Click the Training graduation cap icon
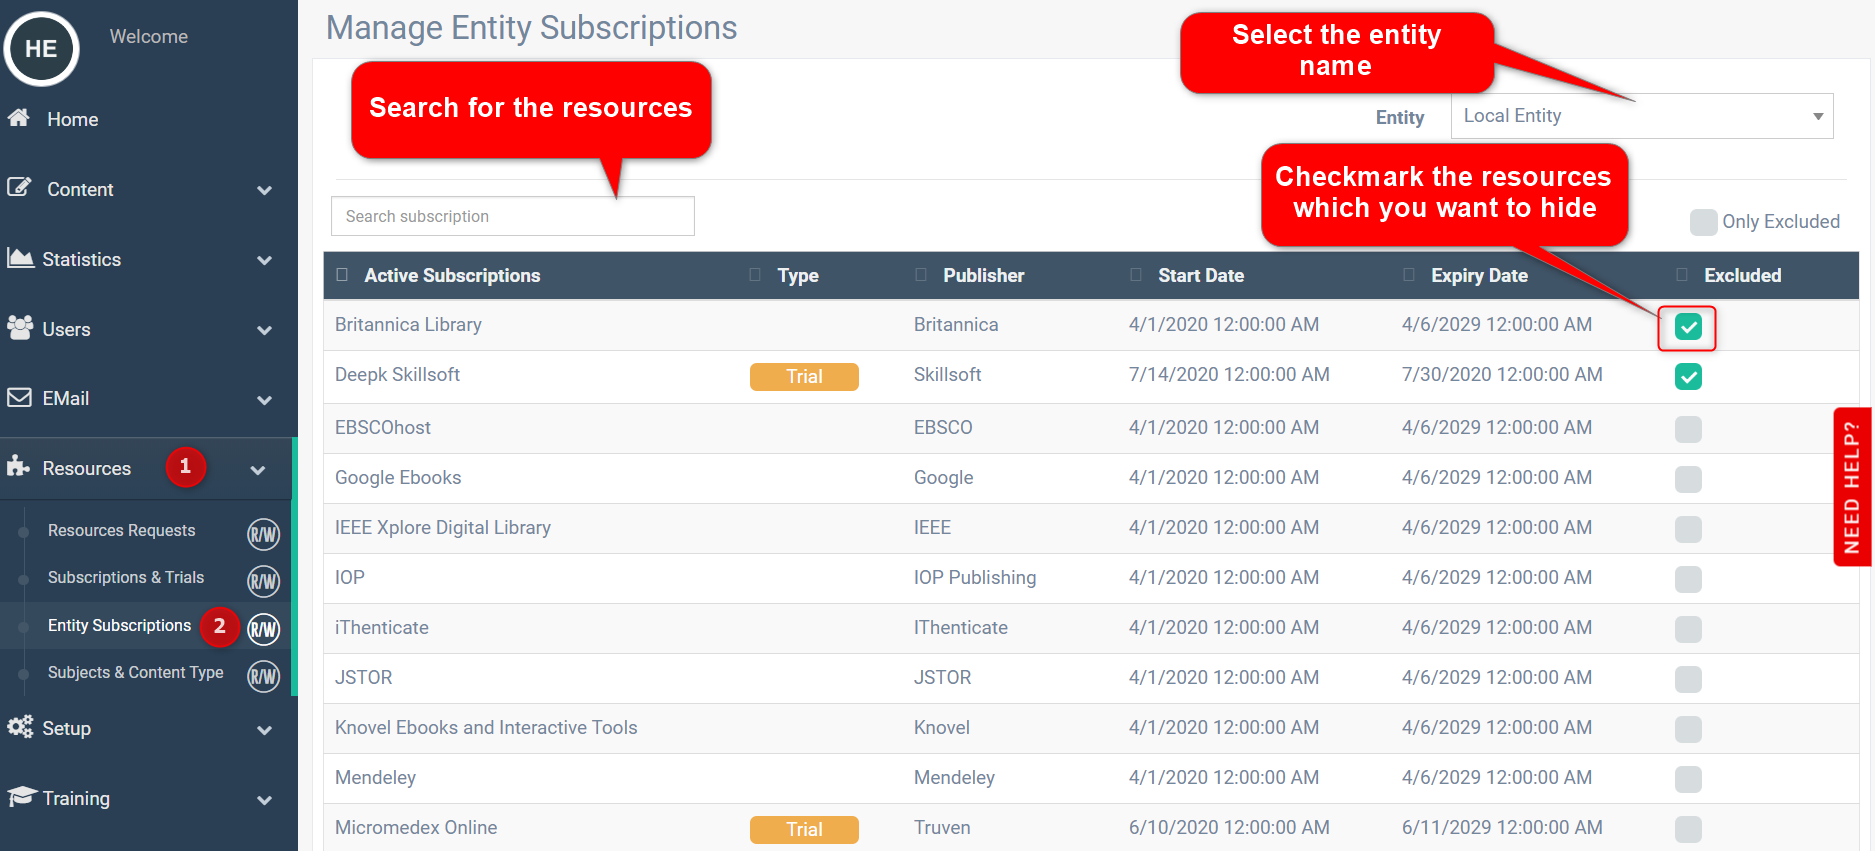This screenshot has height=851, width=1875. click(21, 797)
